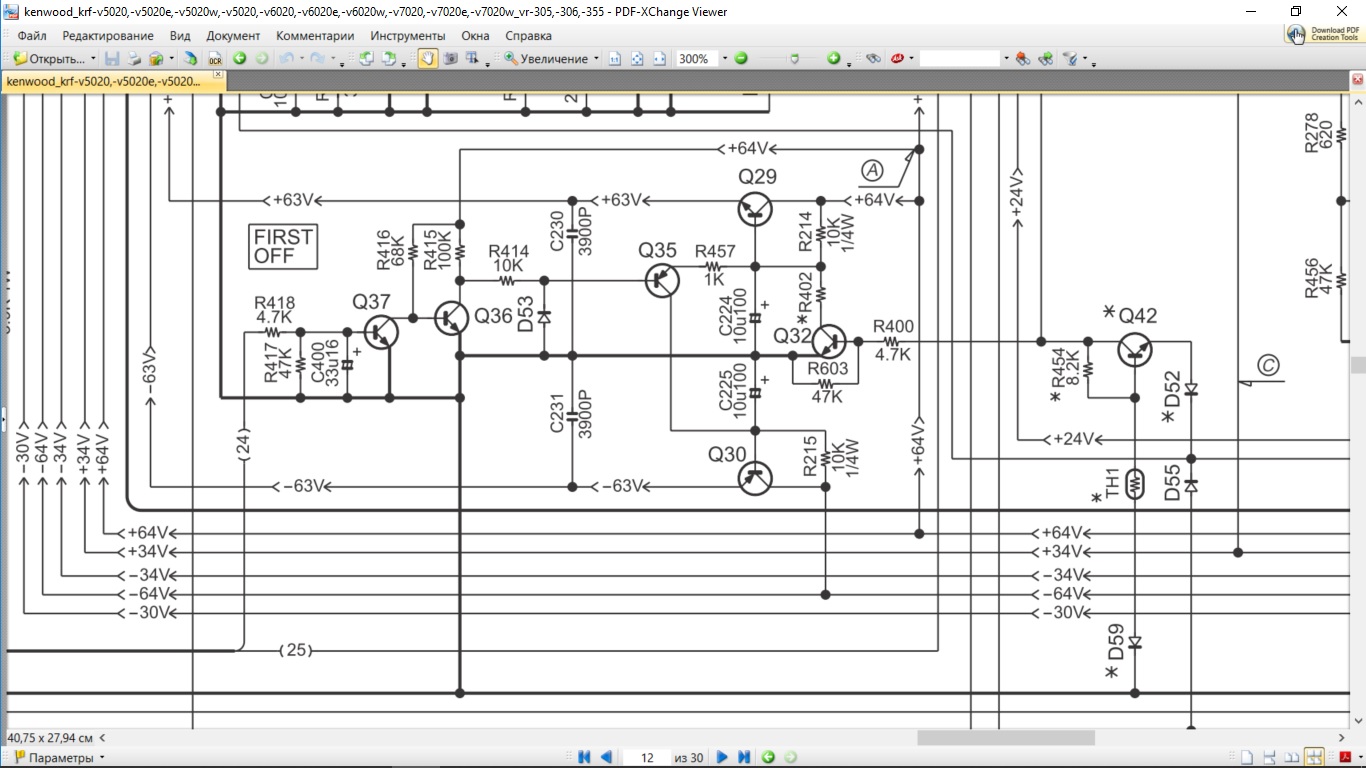Activate the Snapshot camera tool
The image size is (1366, 768).
[450, 59]
